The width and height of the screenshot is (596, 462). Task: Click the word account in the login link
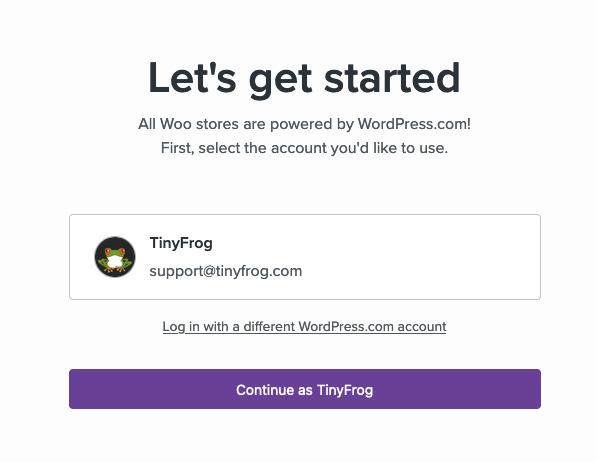(422, 327)
